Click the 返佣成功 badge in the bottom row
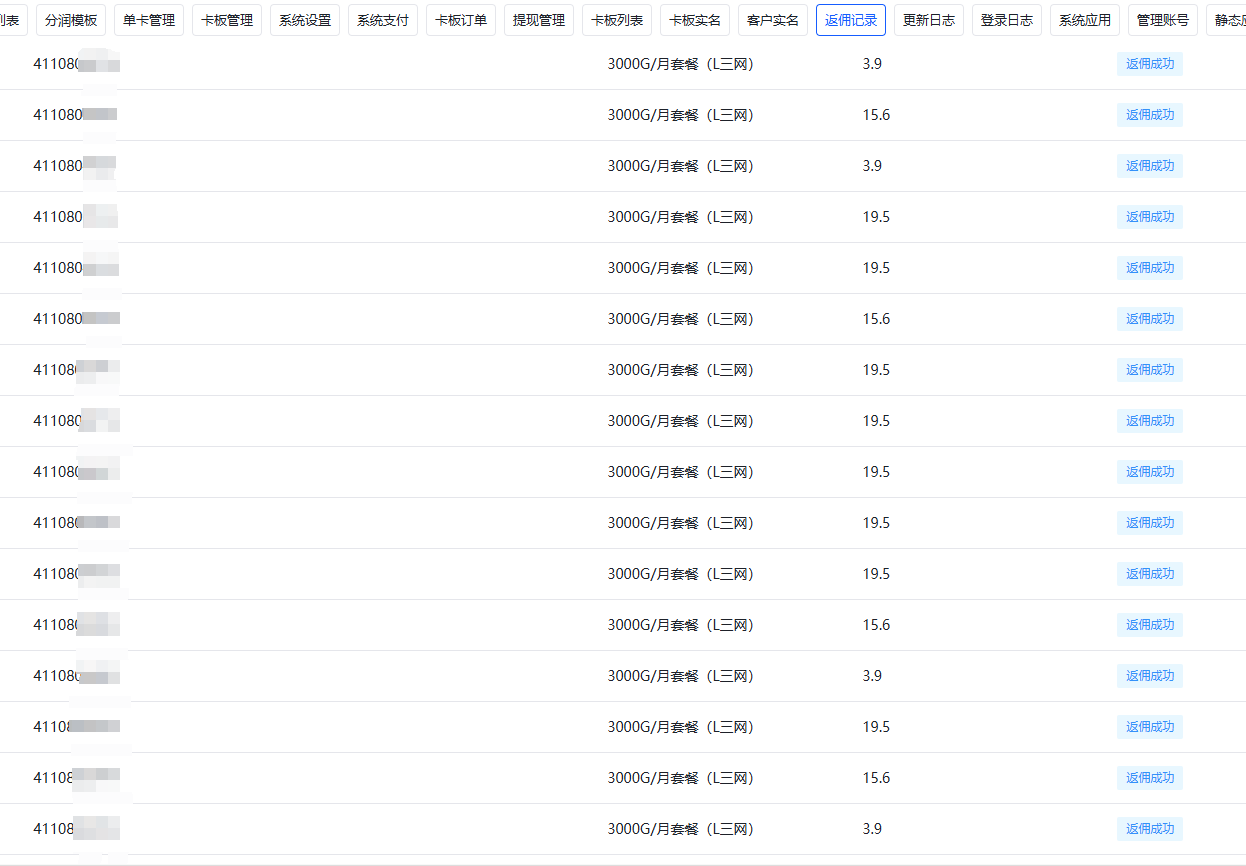This screenshot has height=866, width=1246. [1150, 829]
